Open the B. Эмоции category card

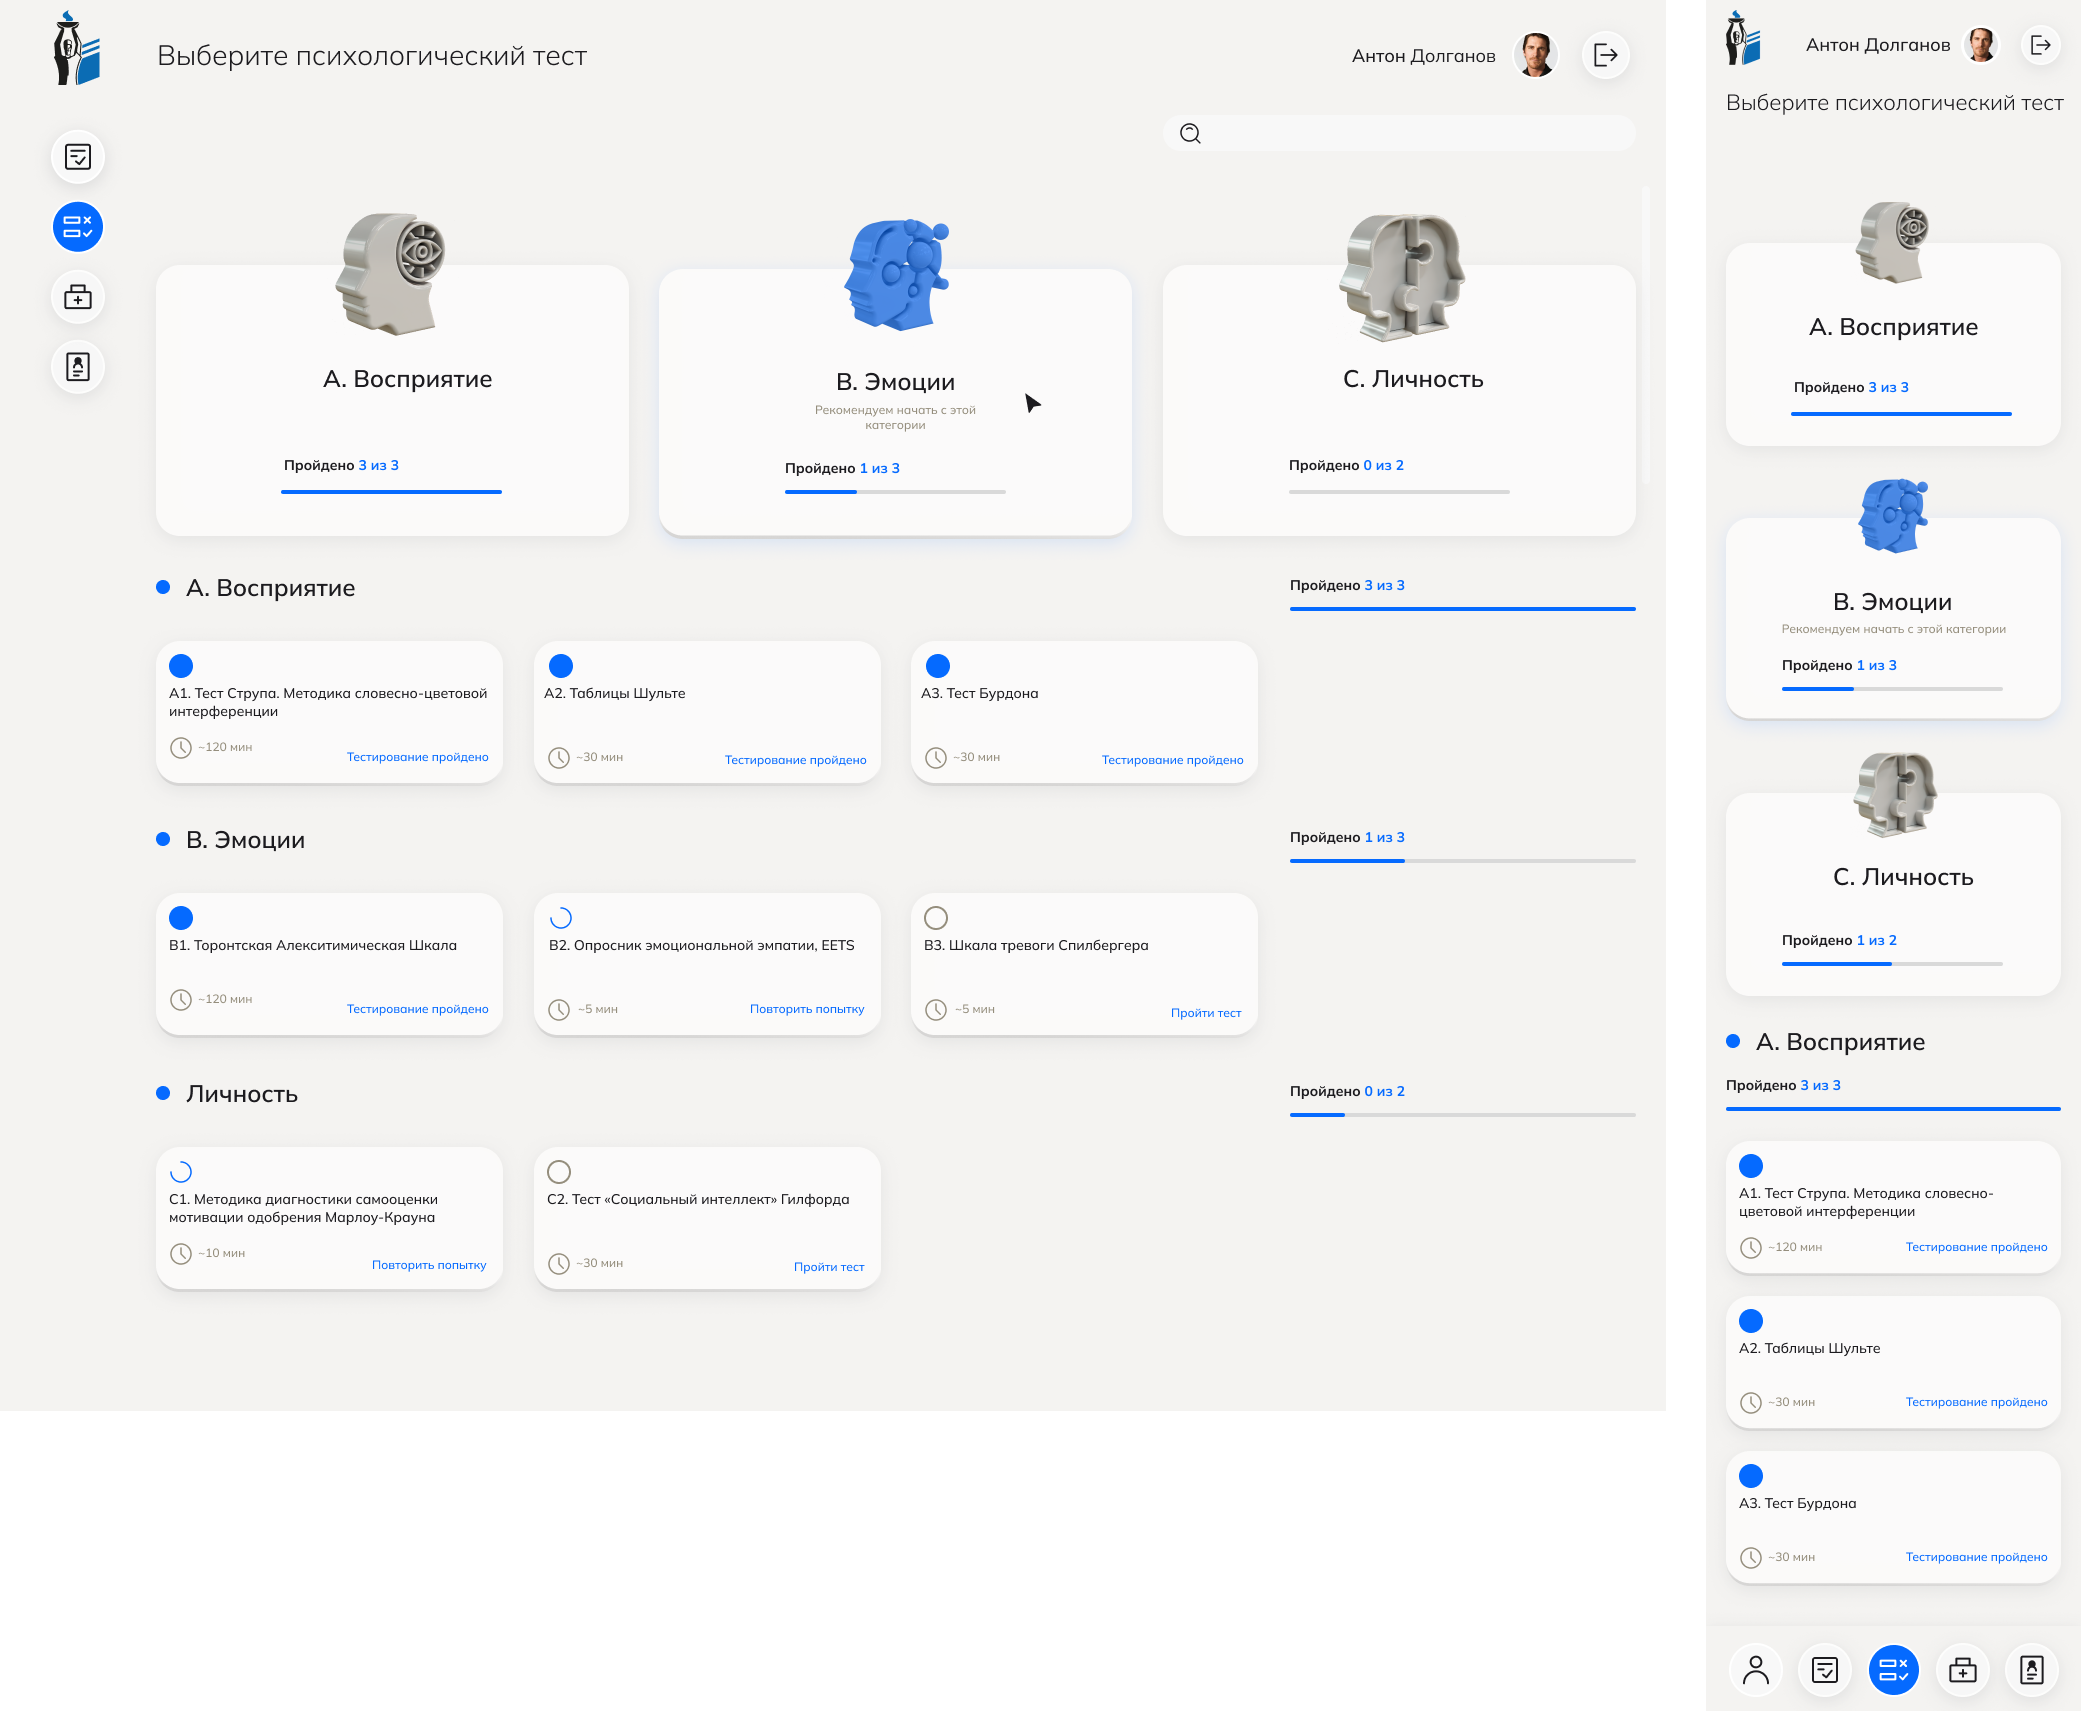[x=895, y=400]
